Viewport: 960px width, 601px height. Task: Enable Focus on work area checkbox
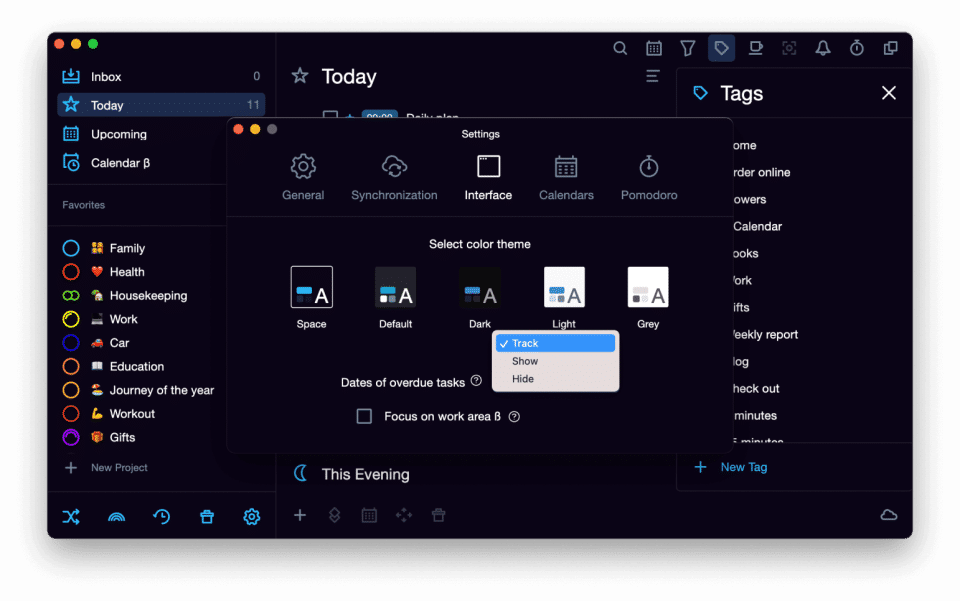(x=364, y=416)
